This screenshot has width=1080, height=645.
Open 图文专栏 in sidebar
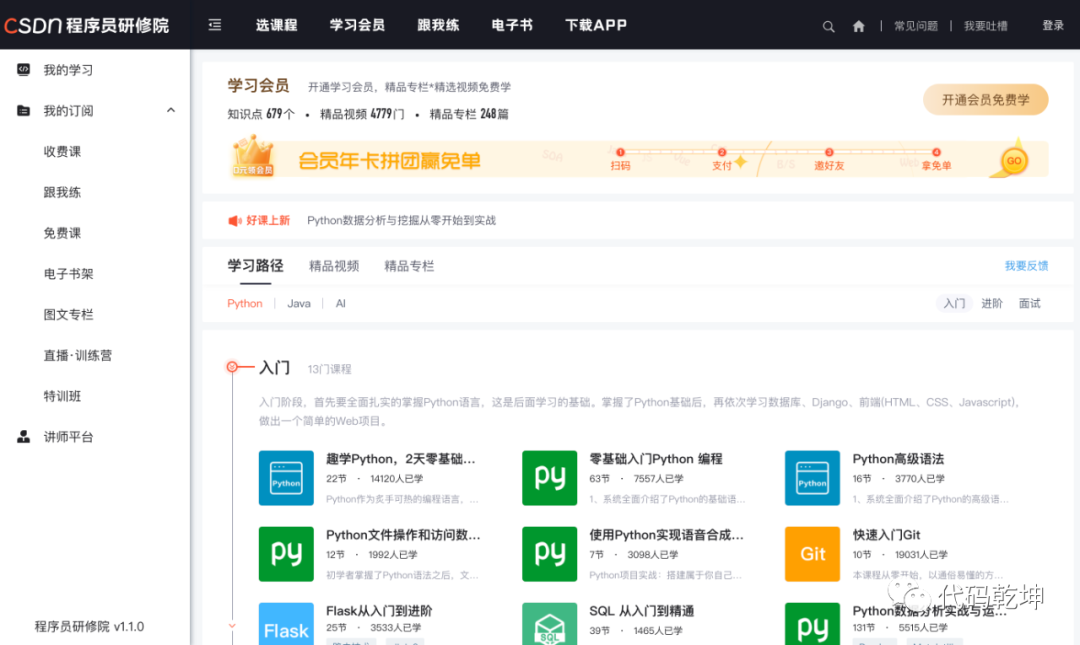(x=68, y=314)
